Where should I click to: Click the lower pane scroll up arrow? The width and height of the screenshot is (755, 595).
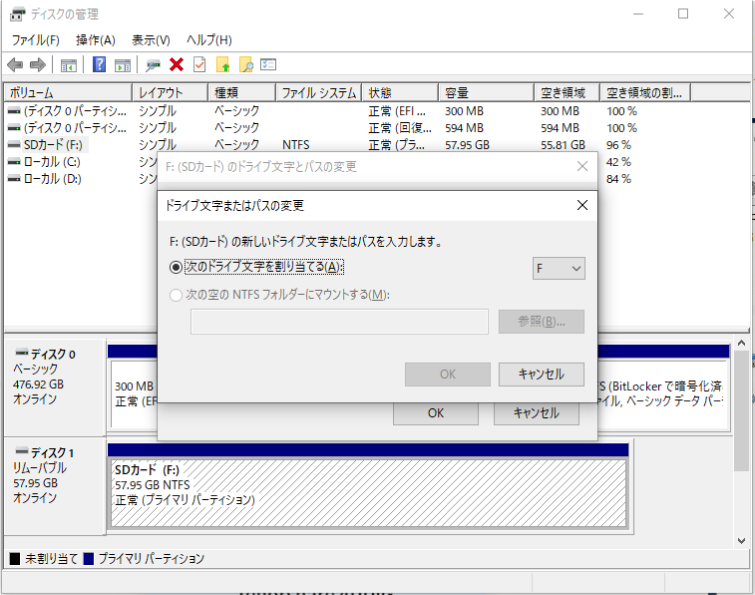(741, 343)
